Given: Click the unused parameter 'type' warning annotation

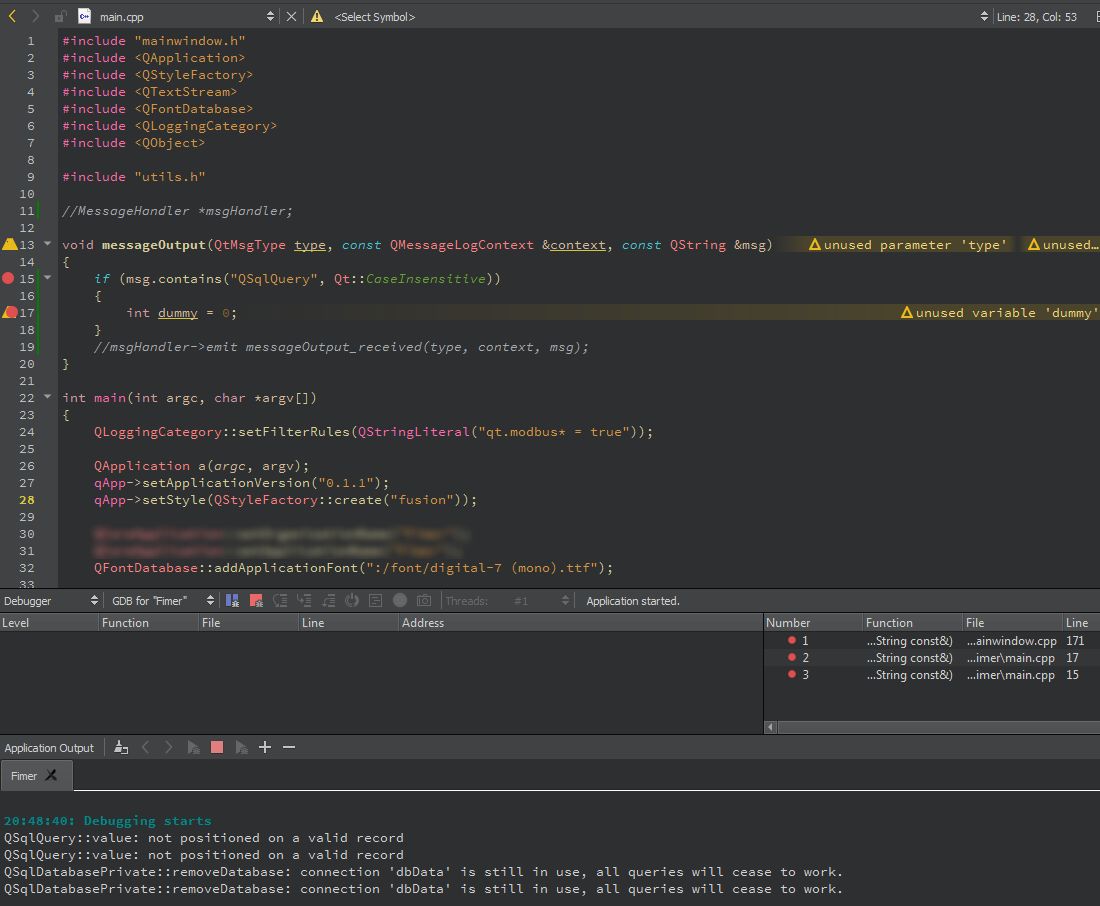Looking at the screenshot, I should pos(908,244).
